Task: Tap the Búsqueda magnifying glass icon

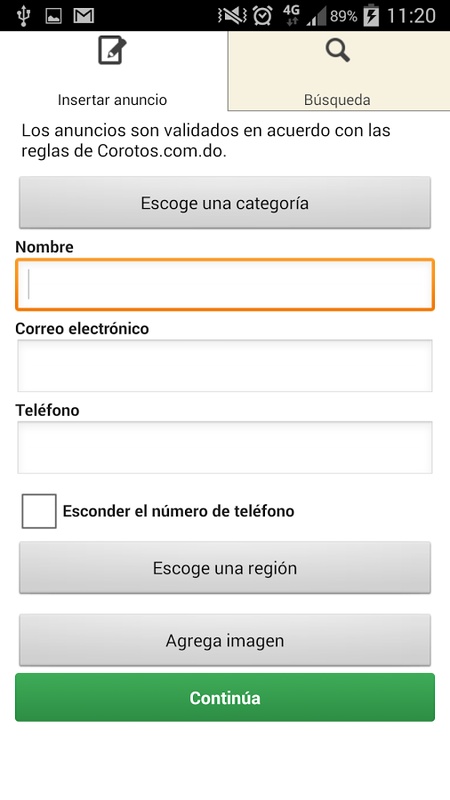Action: point(338,51)
